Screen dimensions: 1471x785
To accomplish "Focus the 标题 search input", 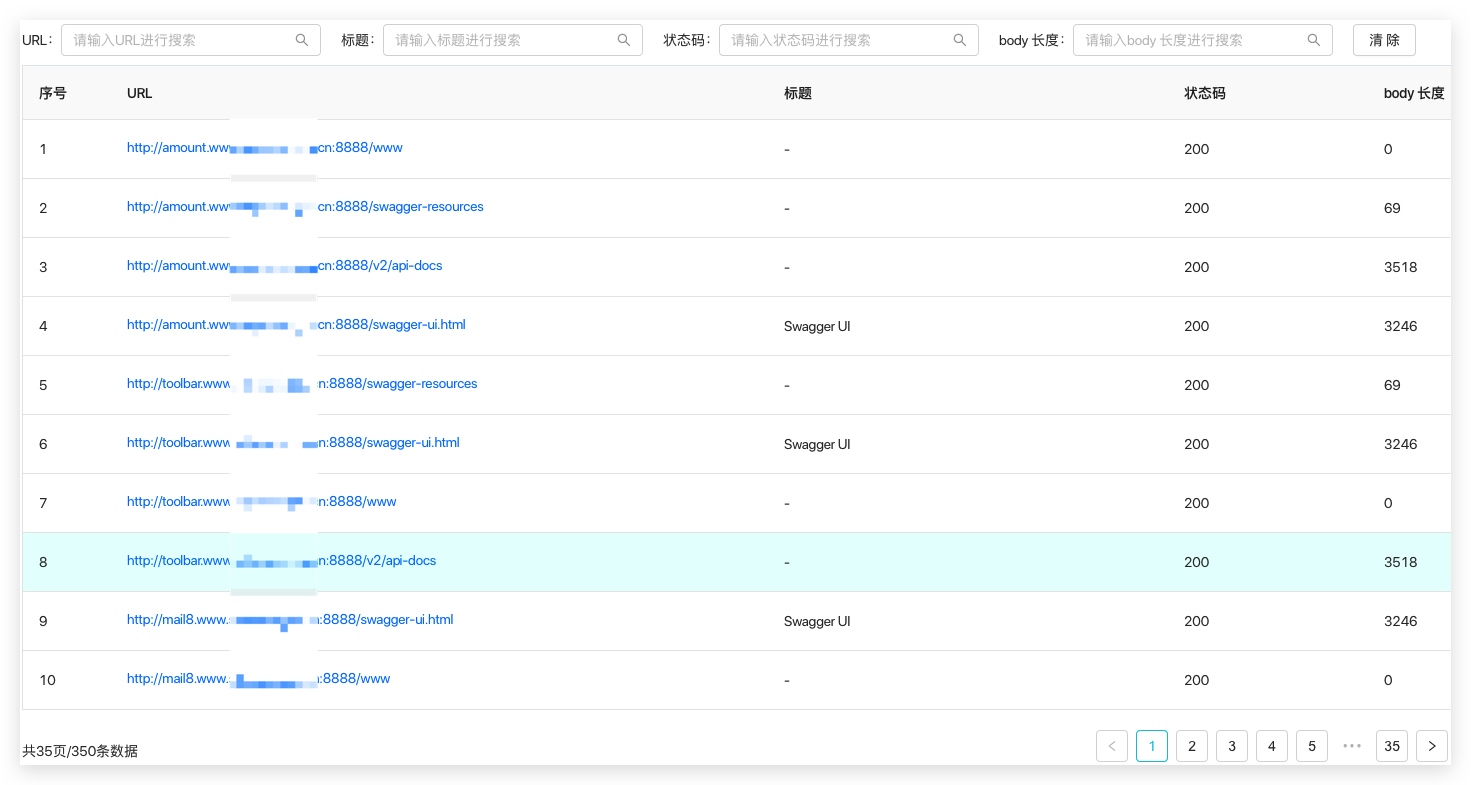I will pos(513,40).
